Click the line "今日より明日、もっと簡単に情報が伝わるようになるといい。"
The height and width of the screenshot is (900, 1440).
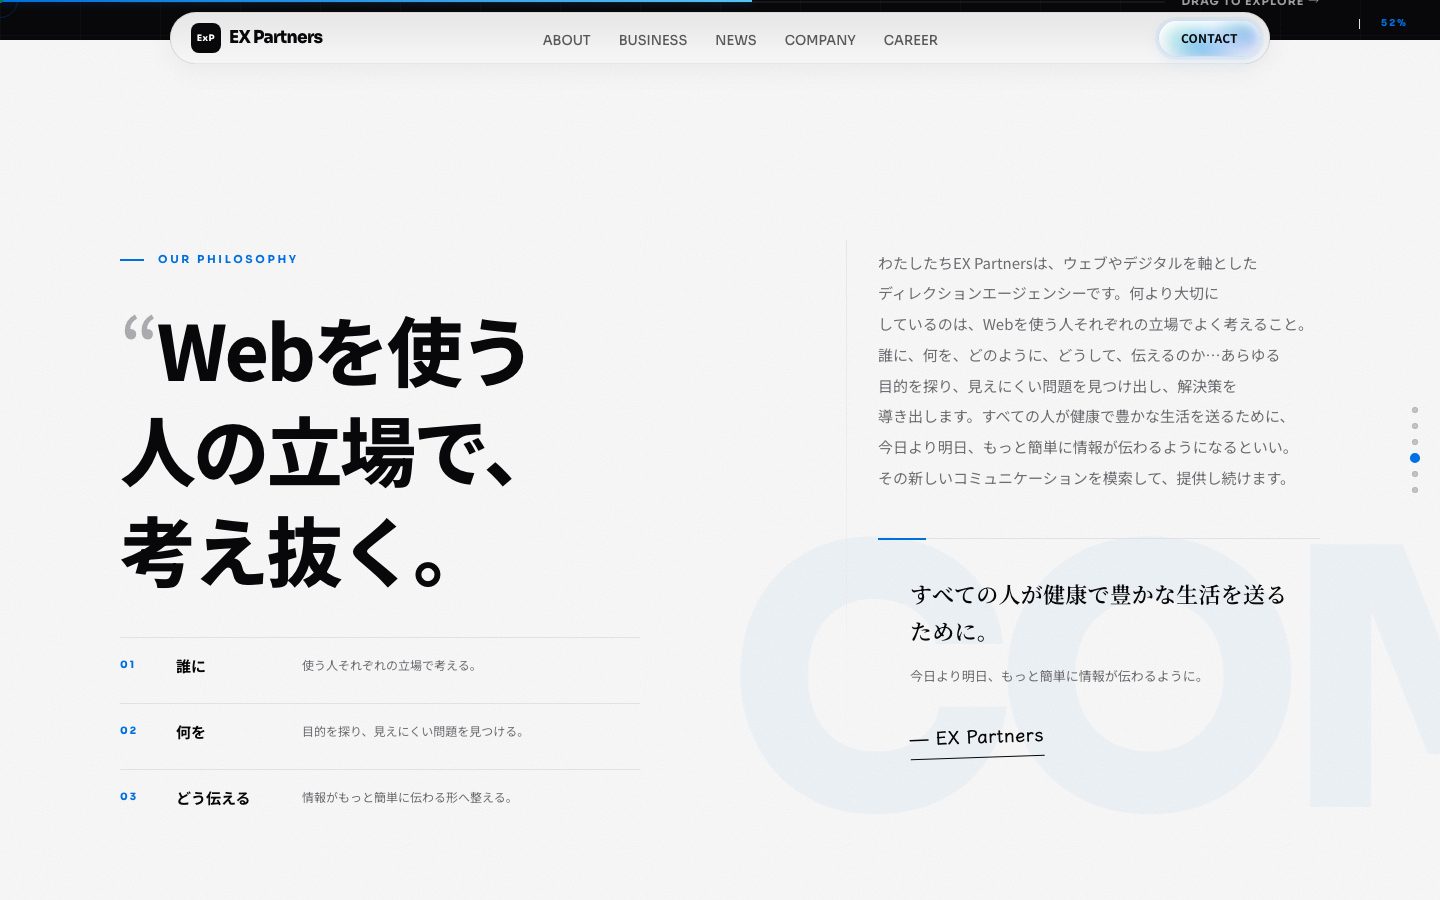click(1087, 447)
